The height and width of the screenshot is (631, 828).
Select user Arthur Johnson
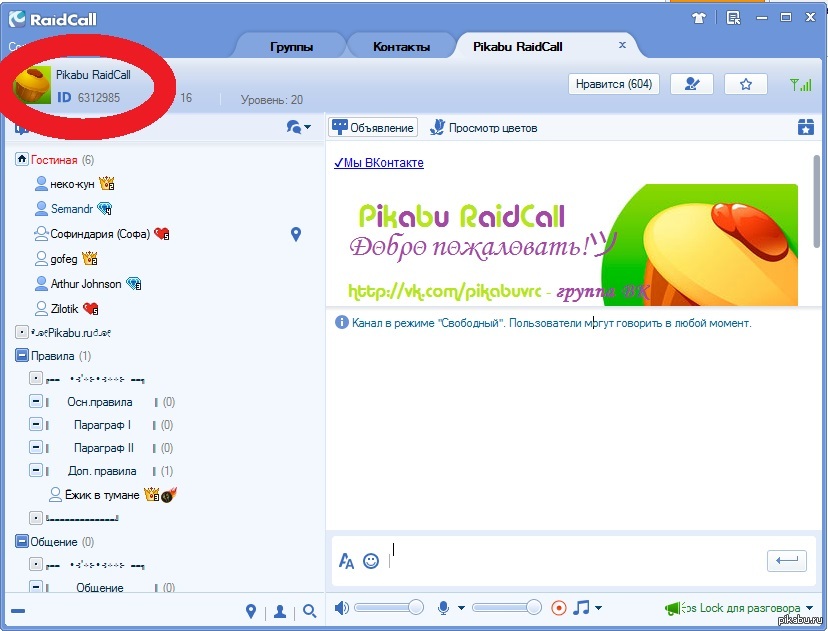(86, 284)
